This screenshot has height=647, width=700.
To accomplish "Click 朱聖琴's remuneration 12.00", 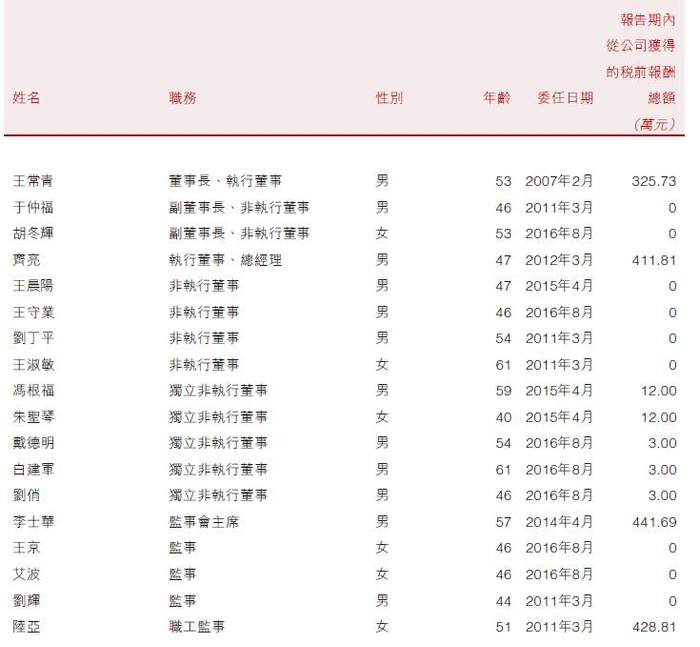I will (659, 417).
